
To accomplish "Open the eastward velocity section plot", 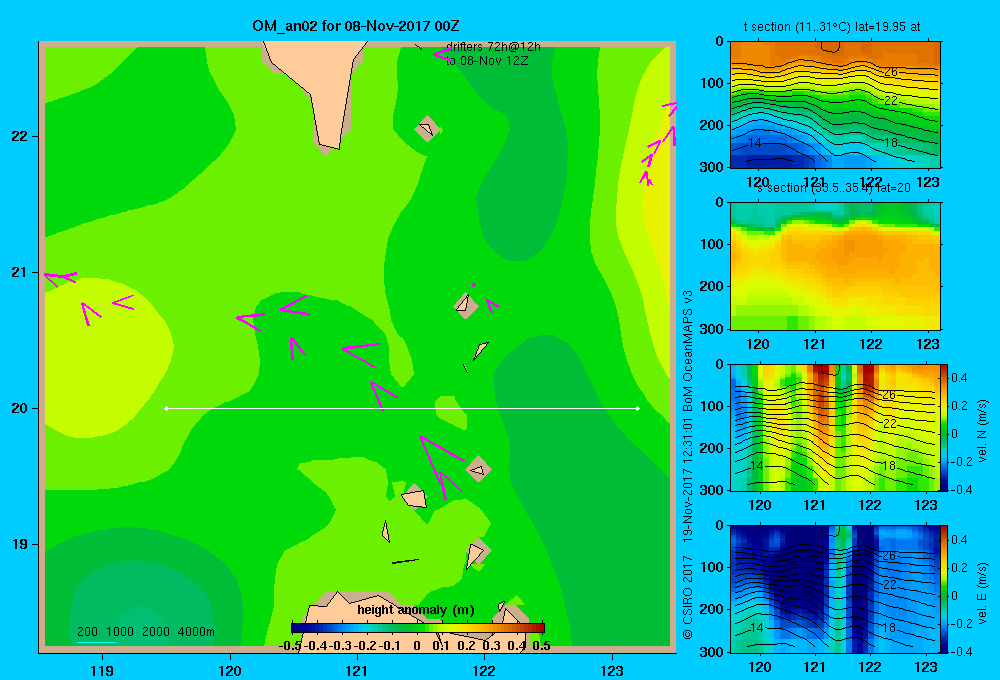I will (x=835, y=589).
